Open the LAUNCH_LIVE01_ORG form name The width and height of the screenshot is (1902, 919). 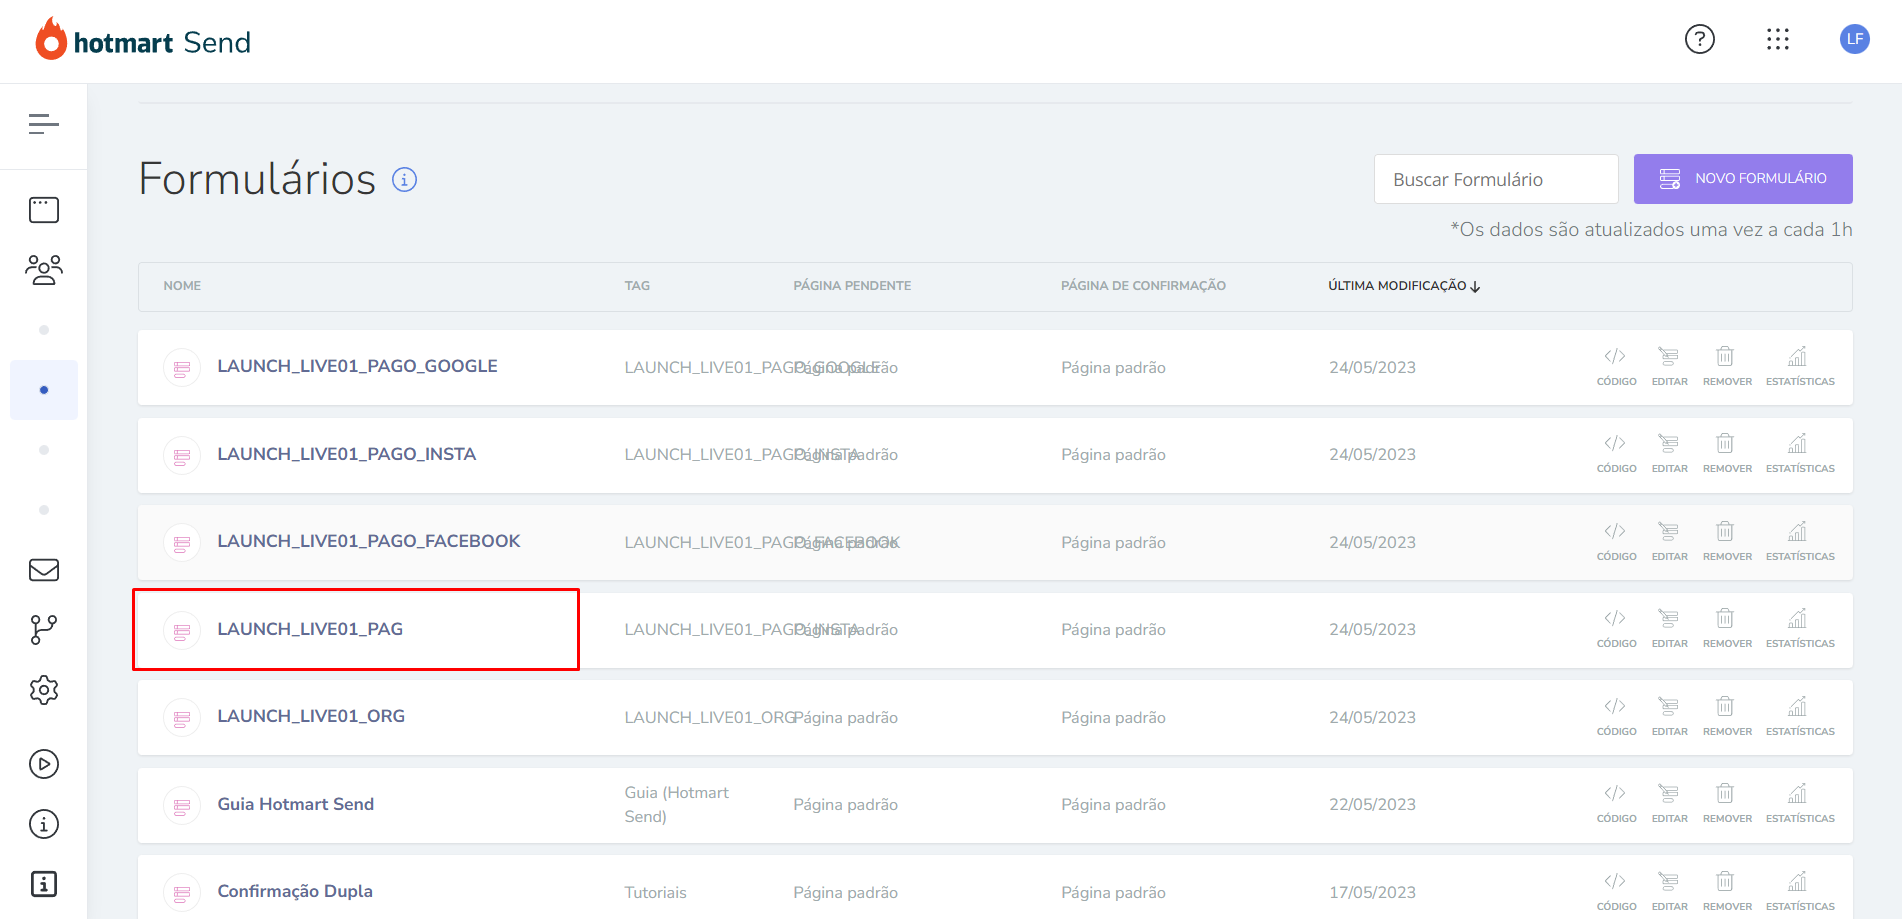coord(311,716)
